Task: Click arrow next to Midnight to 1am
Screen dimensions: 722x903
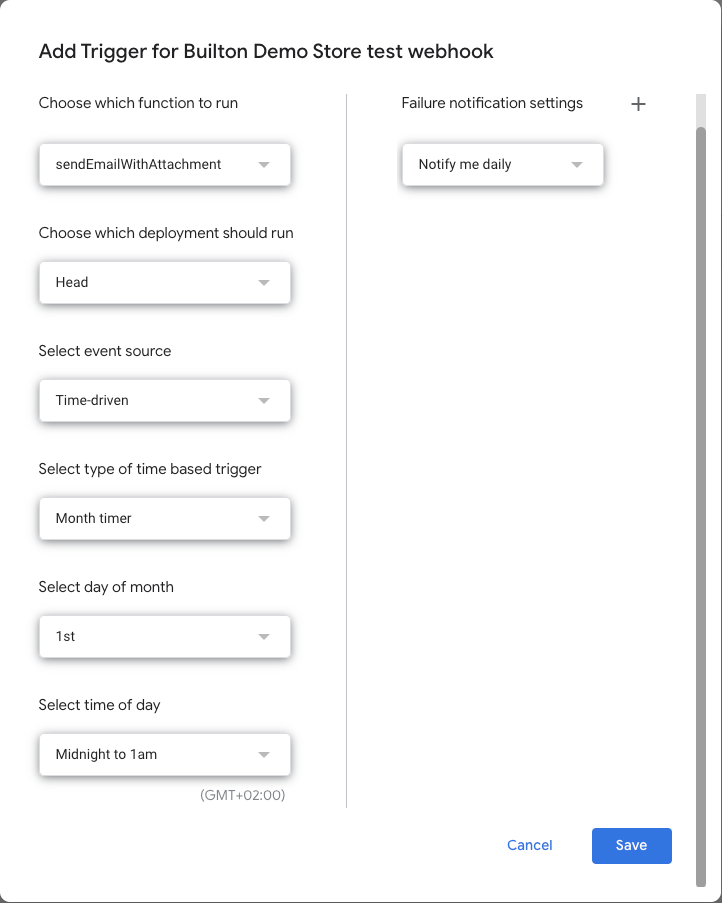Action: (264, 755)
